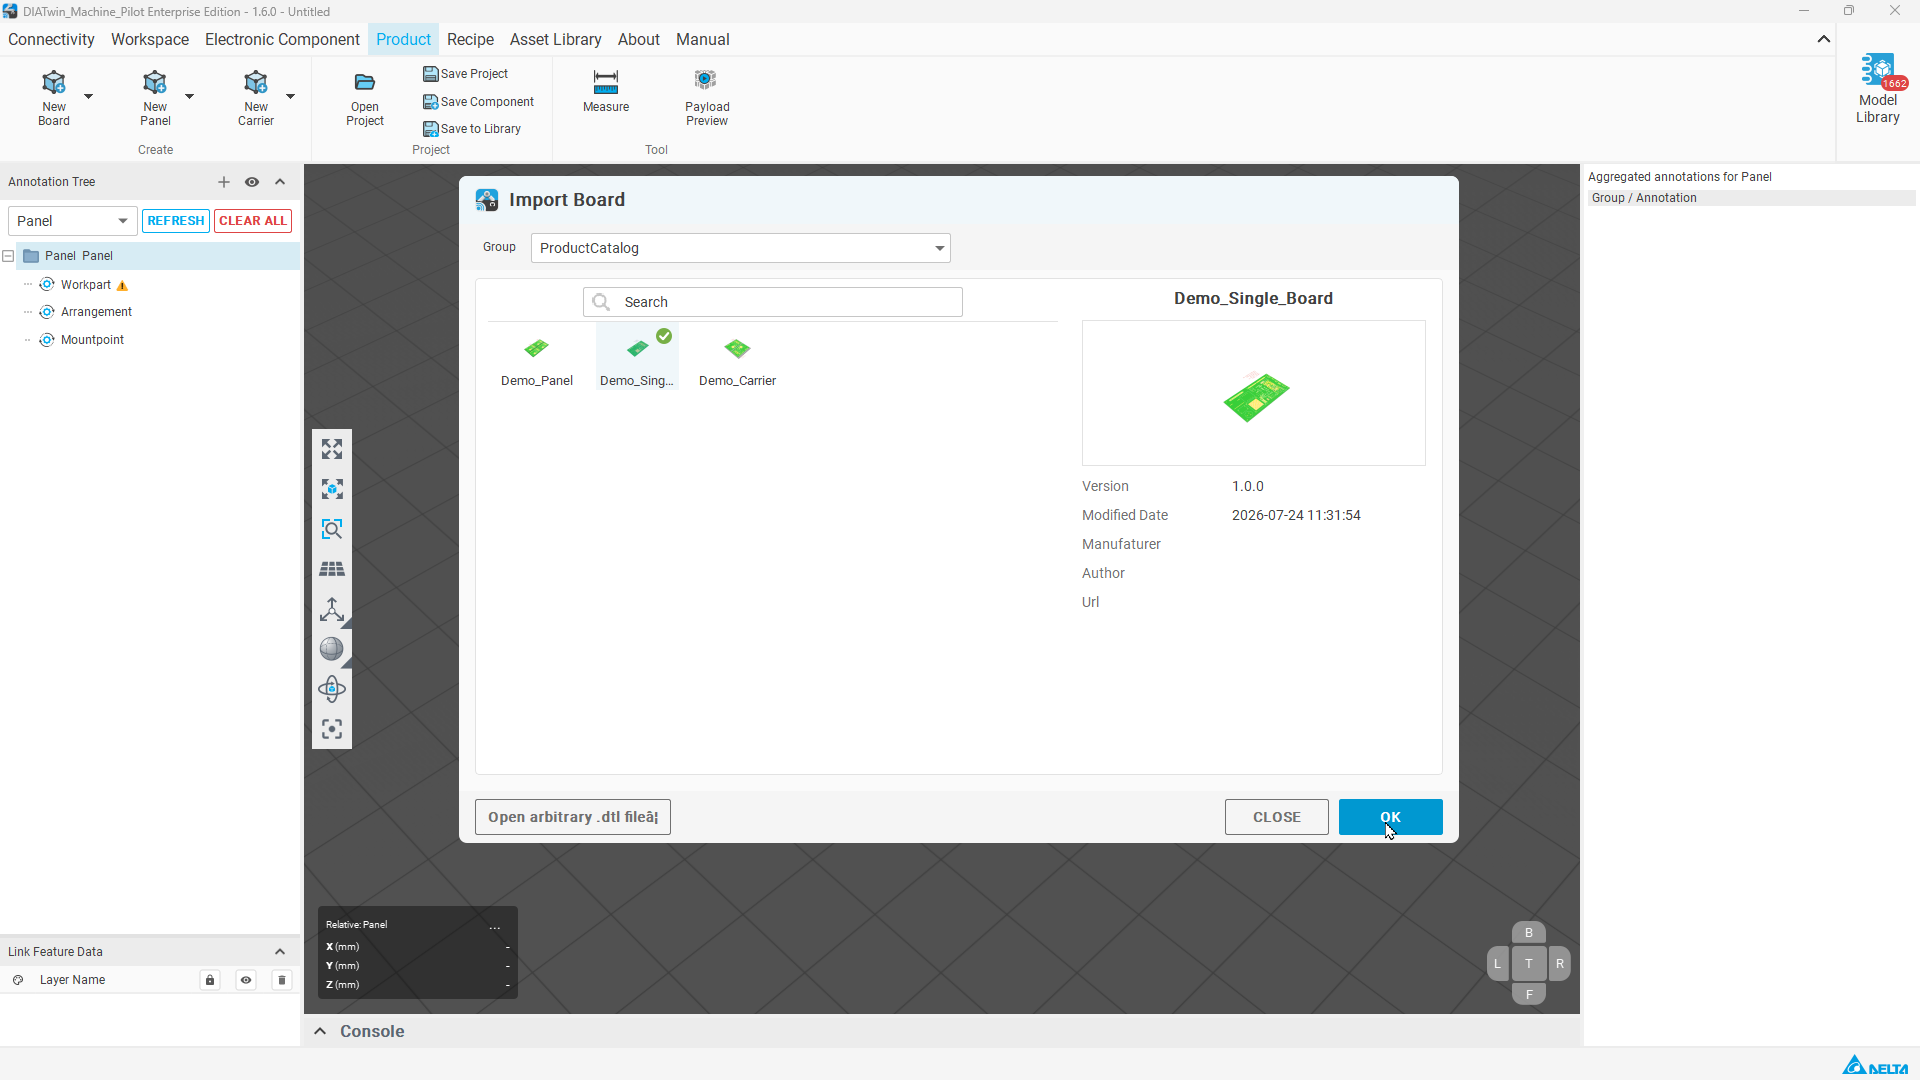
Task: Select the Measure tool
Action: pyautogui.click(x=606, y=92)
